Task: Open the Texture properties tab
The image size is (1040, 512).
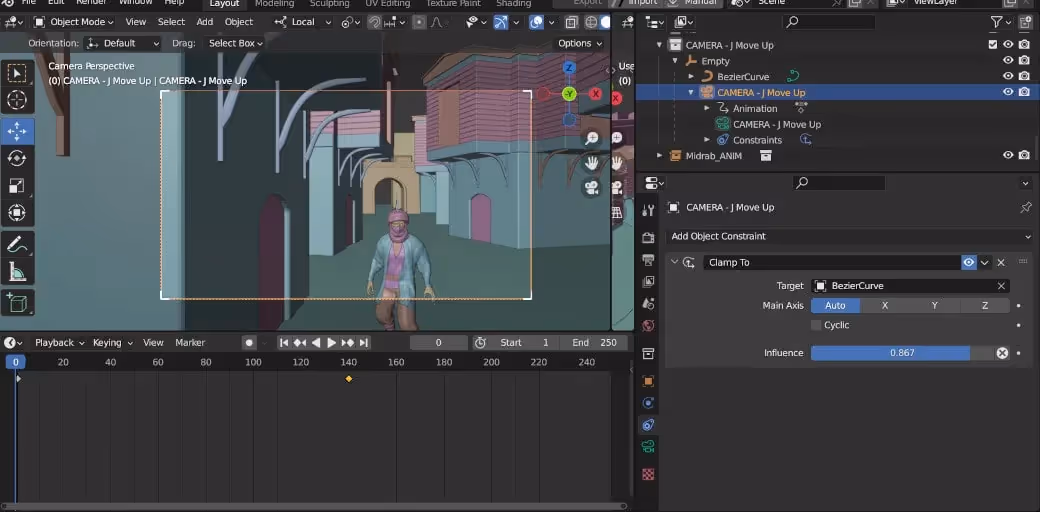Action: click(648, 474)
